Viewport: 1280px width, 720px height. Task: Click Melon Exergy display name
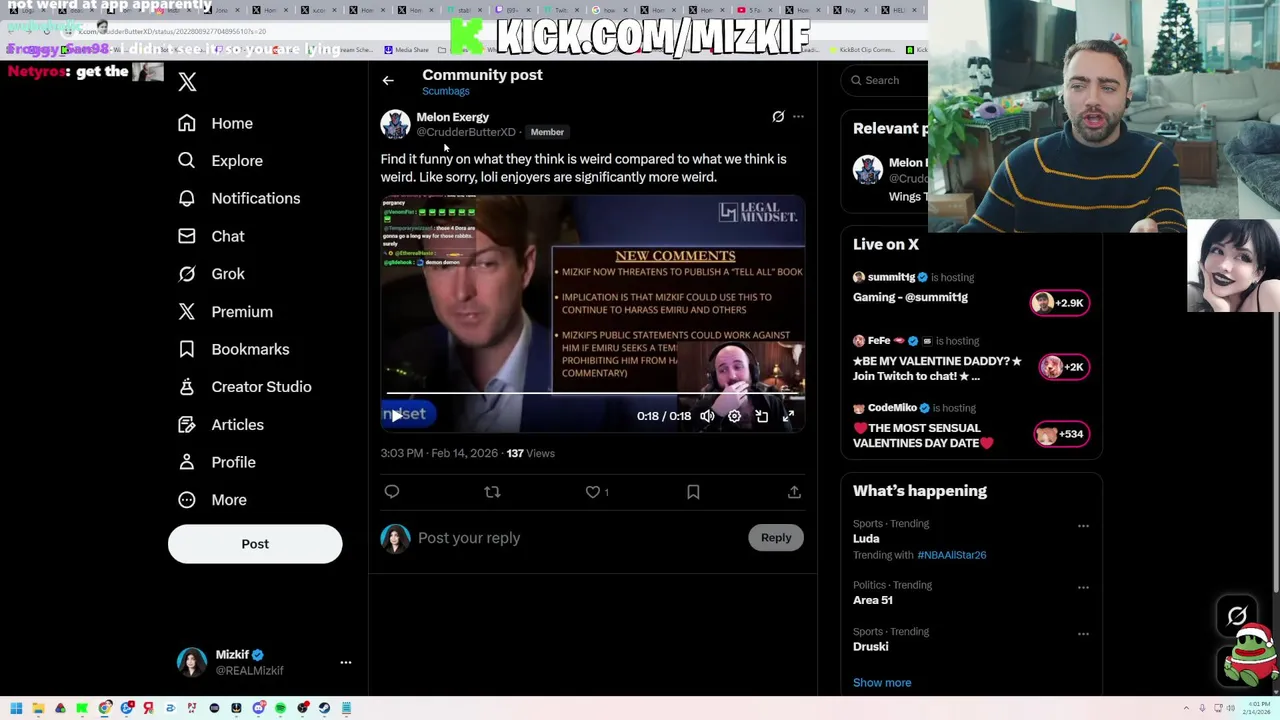coord(452,117)
